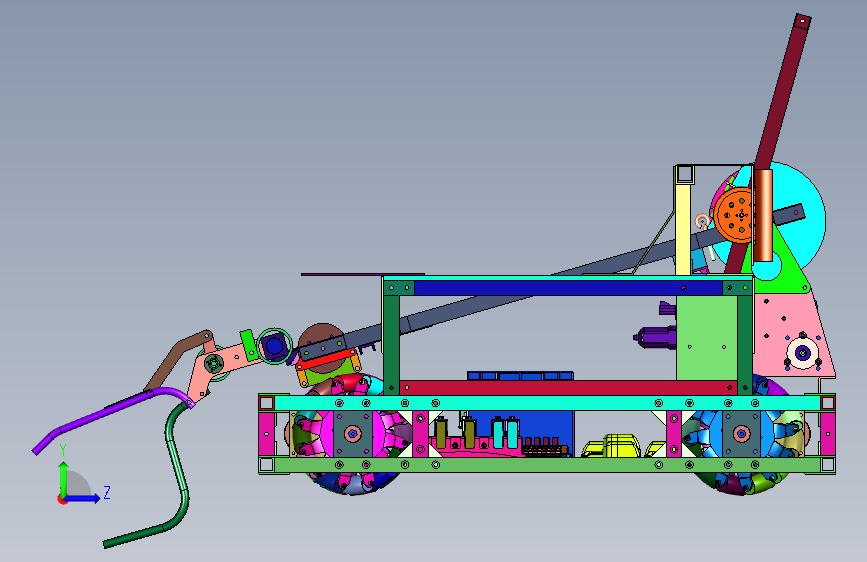Select the small red bar on the arm bracket

(x=326, y=360)
